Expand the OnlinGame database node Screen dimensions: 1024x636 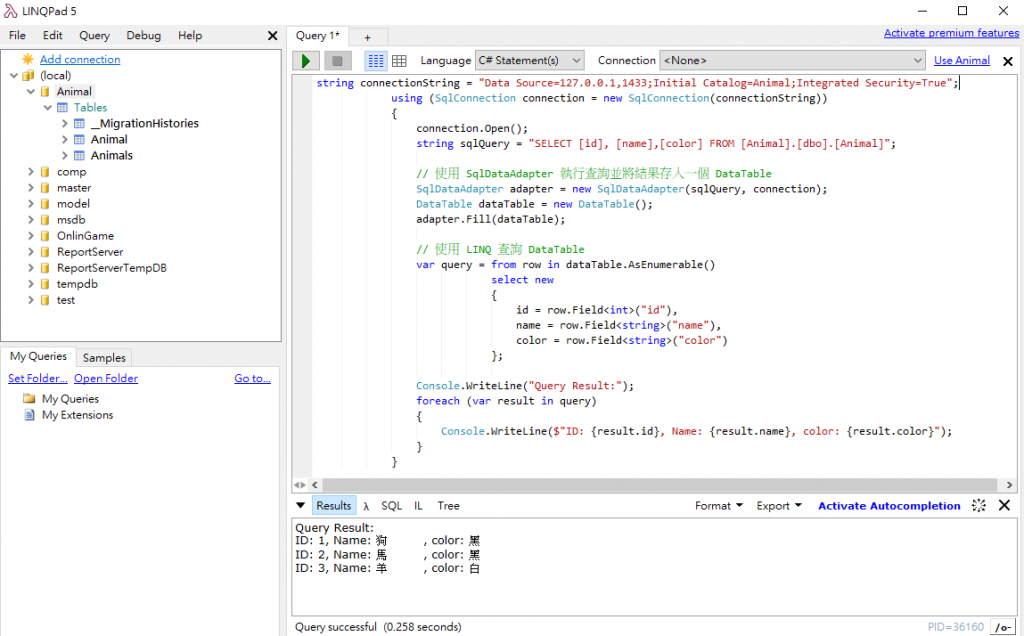tap(30, 236)
